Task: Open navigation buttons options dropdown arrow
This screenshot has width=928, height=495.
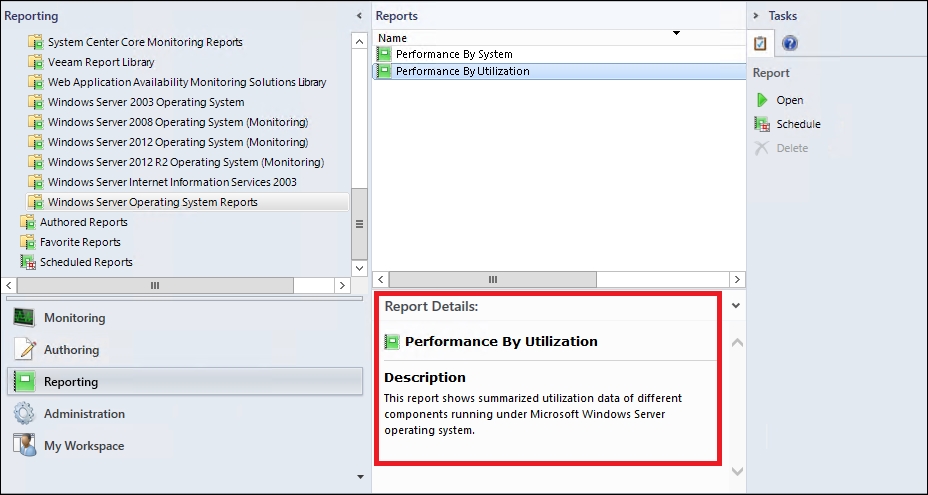Action: (x=360, y=477)
